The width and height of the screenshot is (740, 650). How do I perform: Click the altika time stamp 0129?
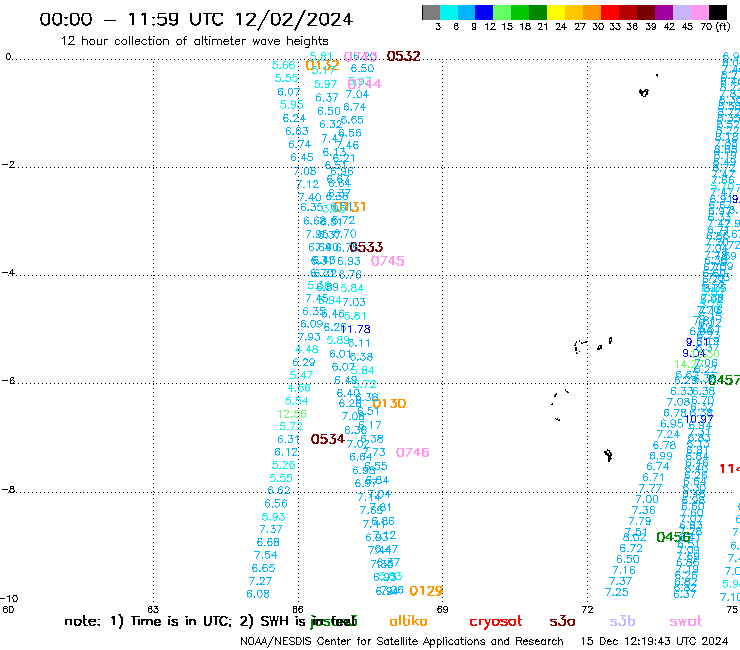[426, 591]
